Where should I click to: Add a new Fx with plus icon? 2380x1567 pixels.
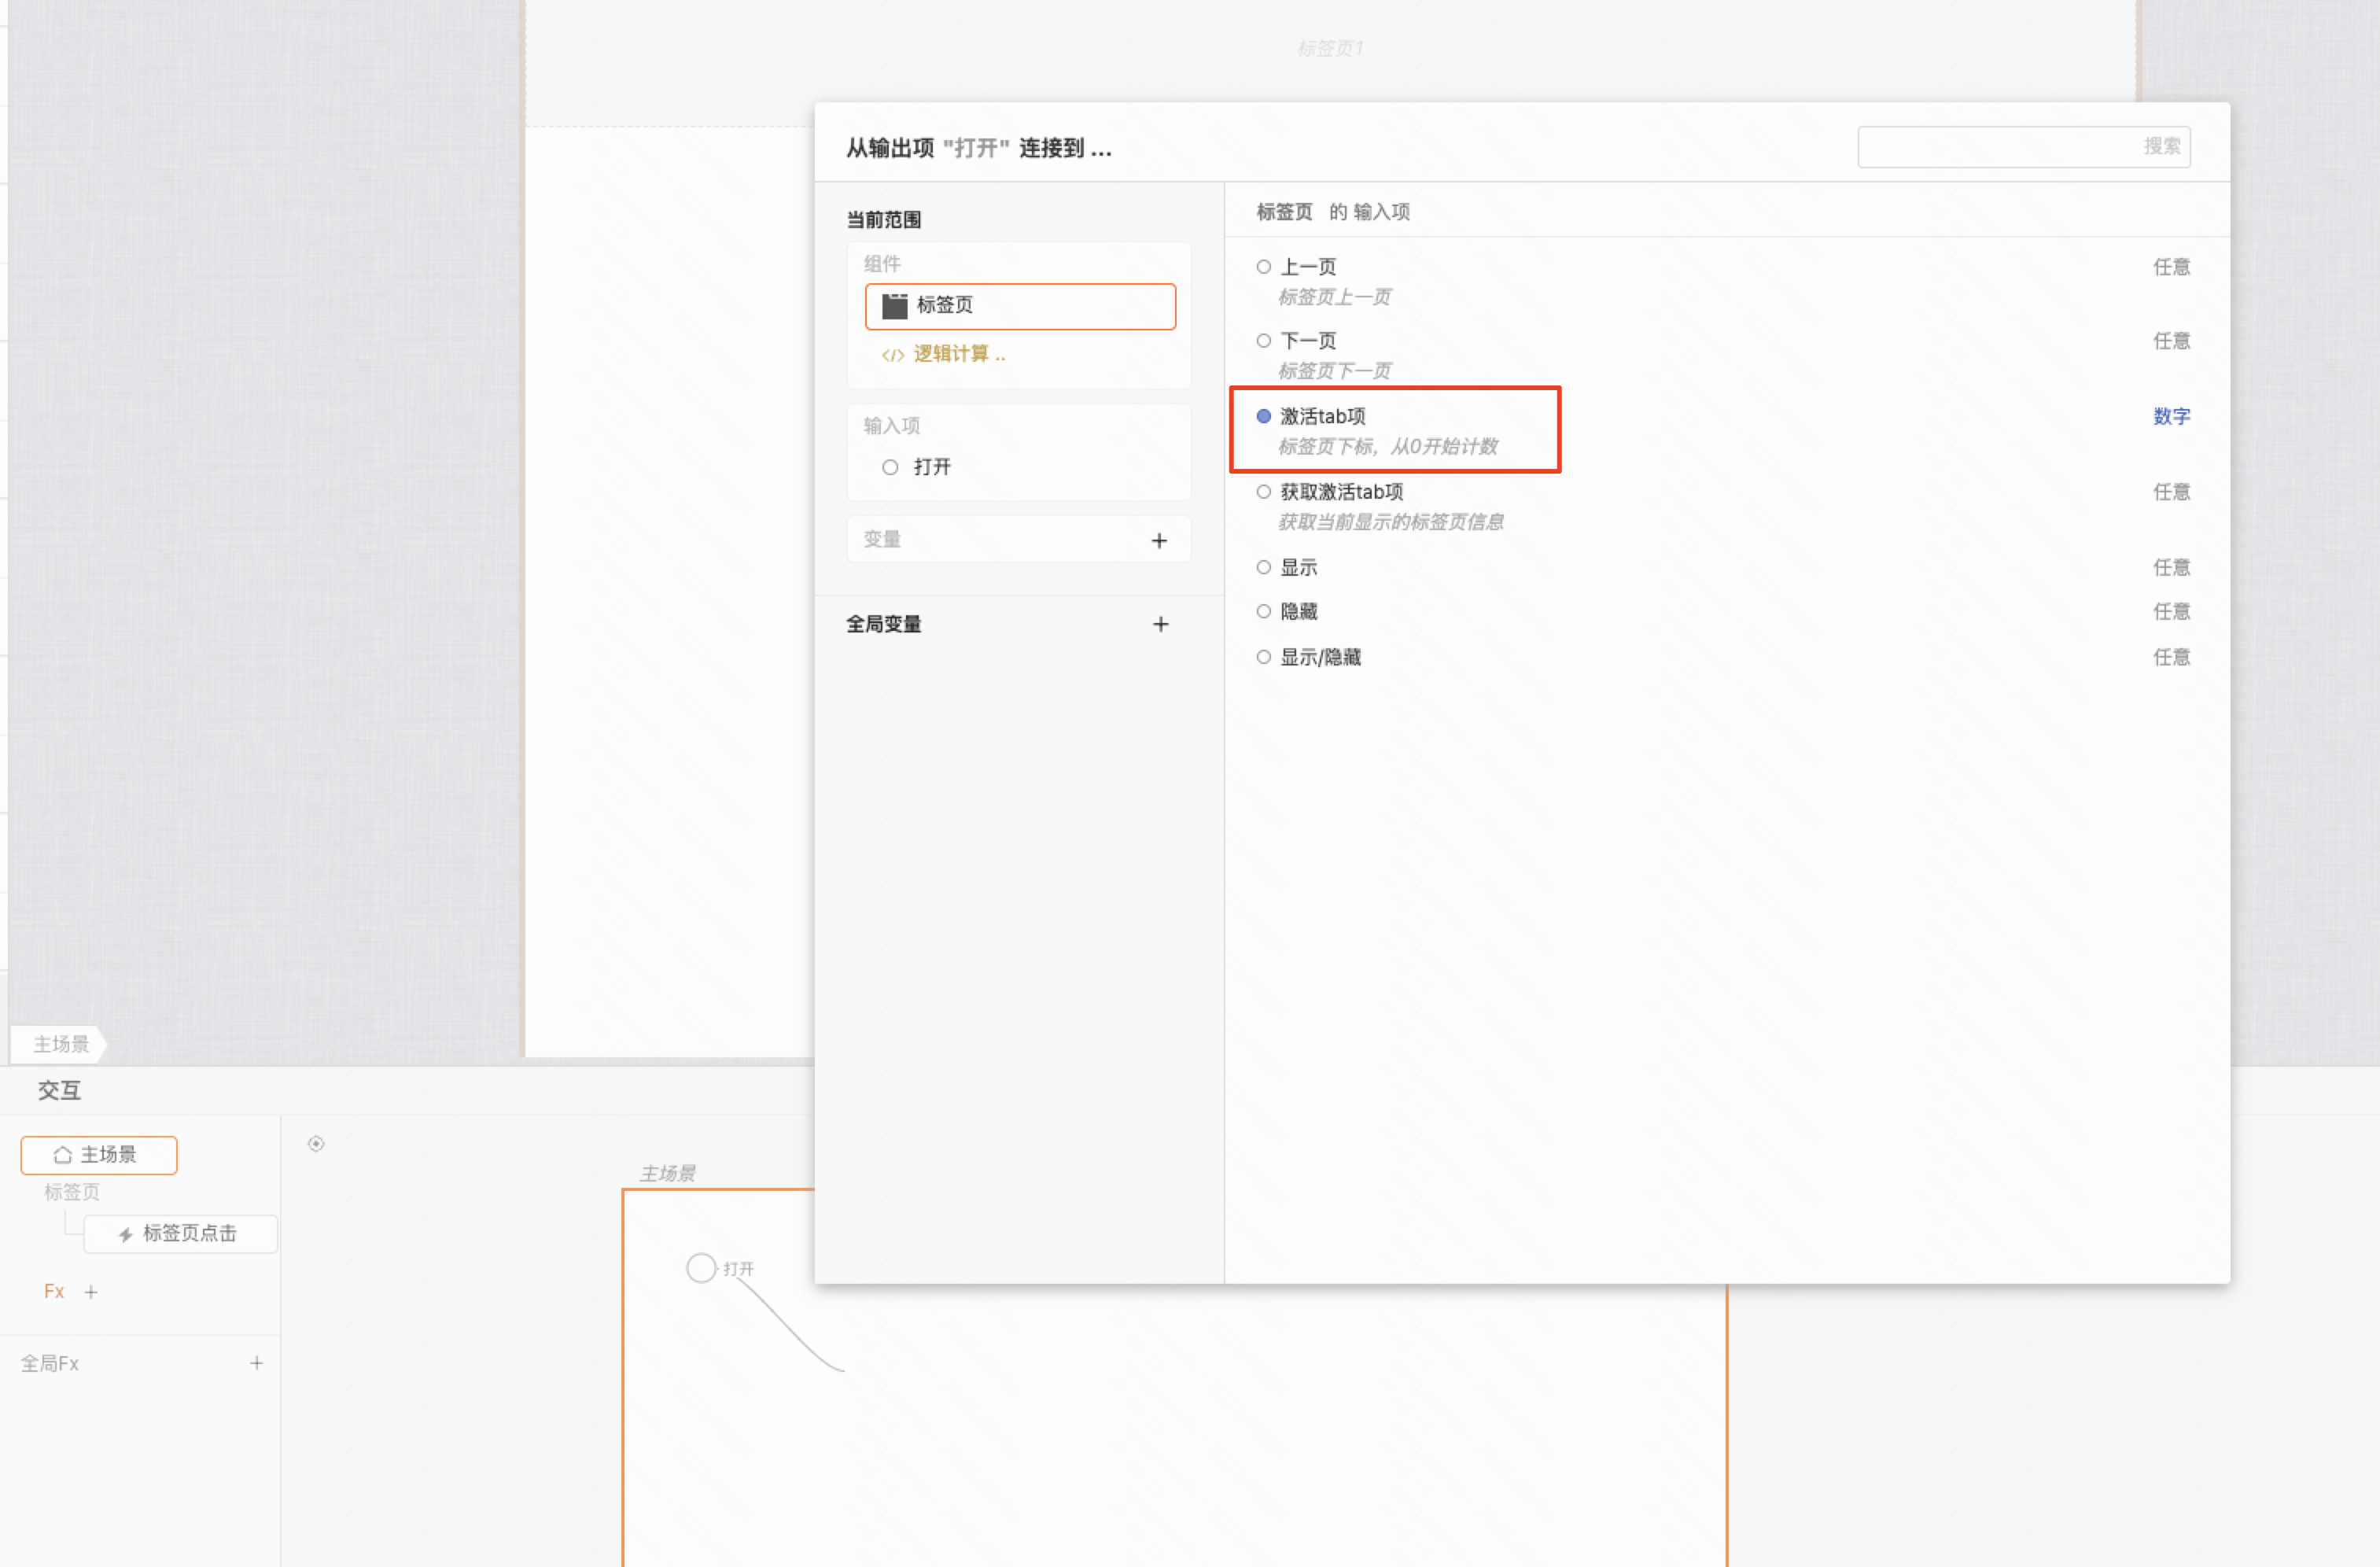tap(91, 1292)
